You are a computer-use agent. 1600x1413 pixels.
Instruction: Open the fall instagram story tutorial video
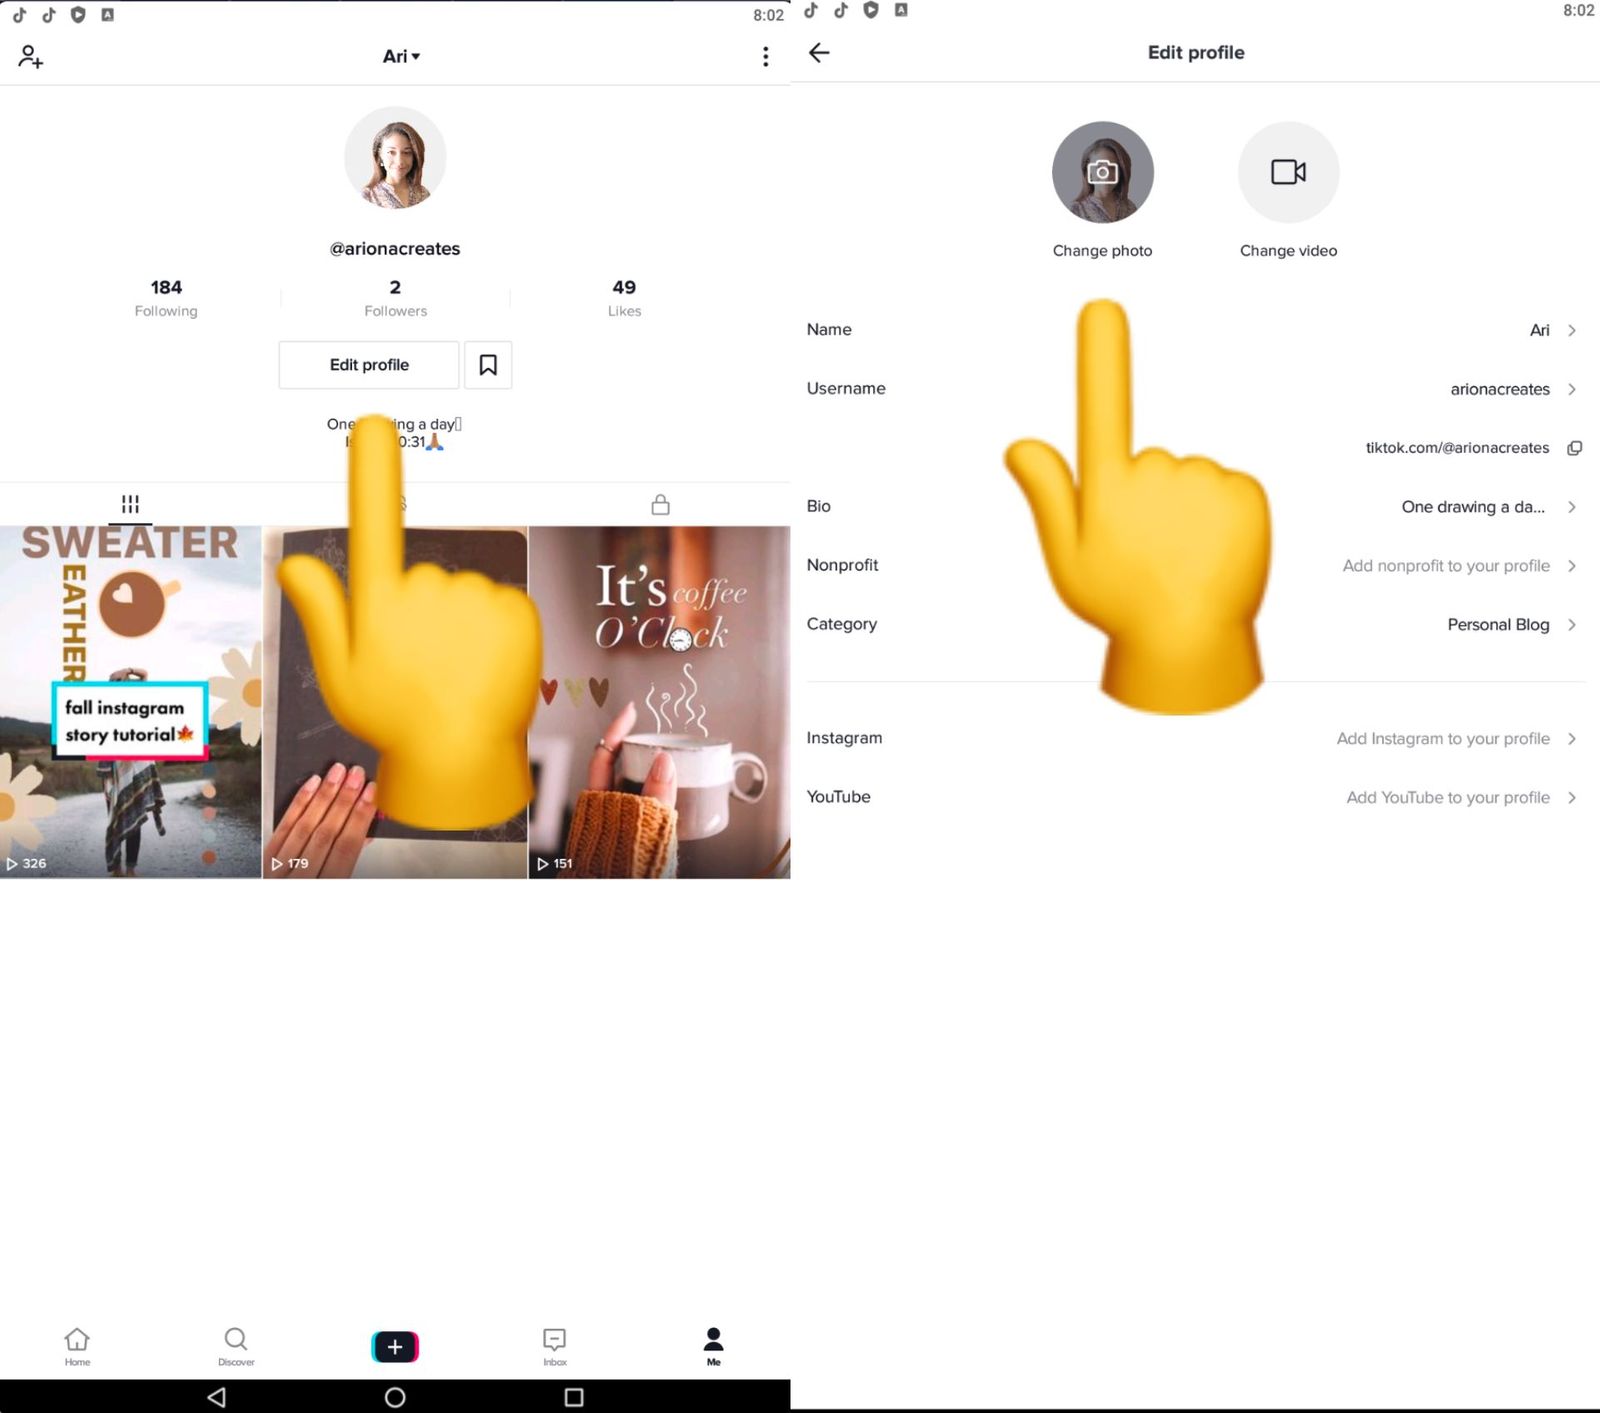coord(130,702)
